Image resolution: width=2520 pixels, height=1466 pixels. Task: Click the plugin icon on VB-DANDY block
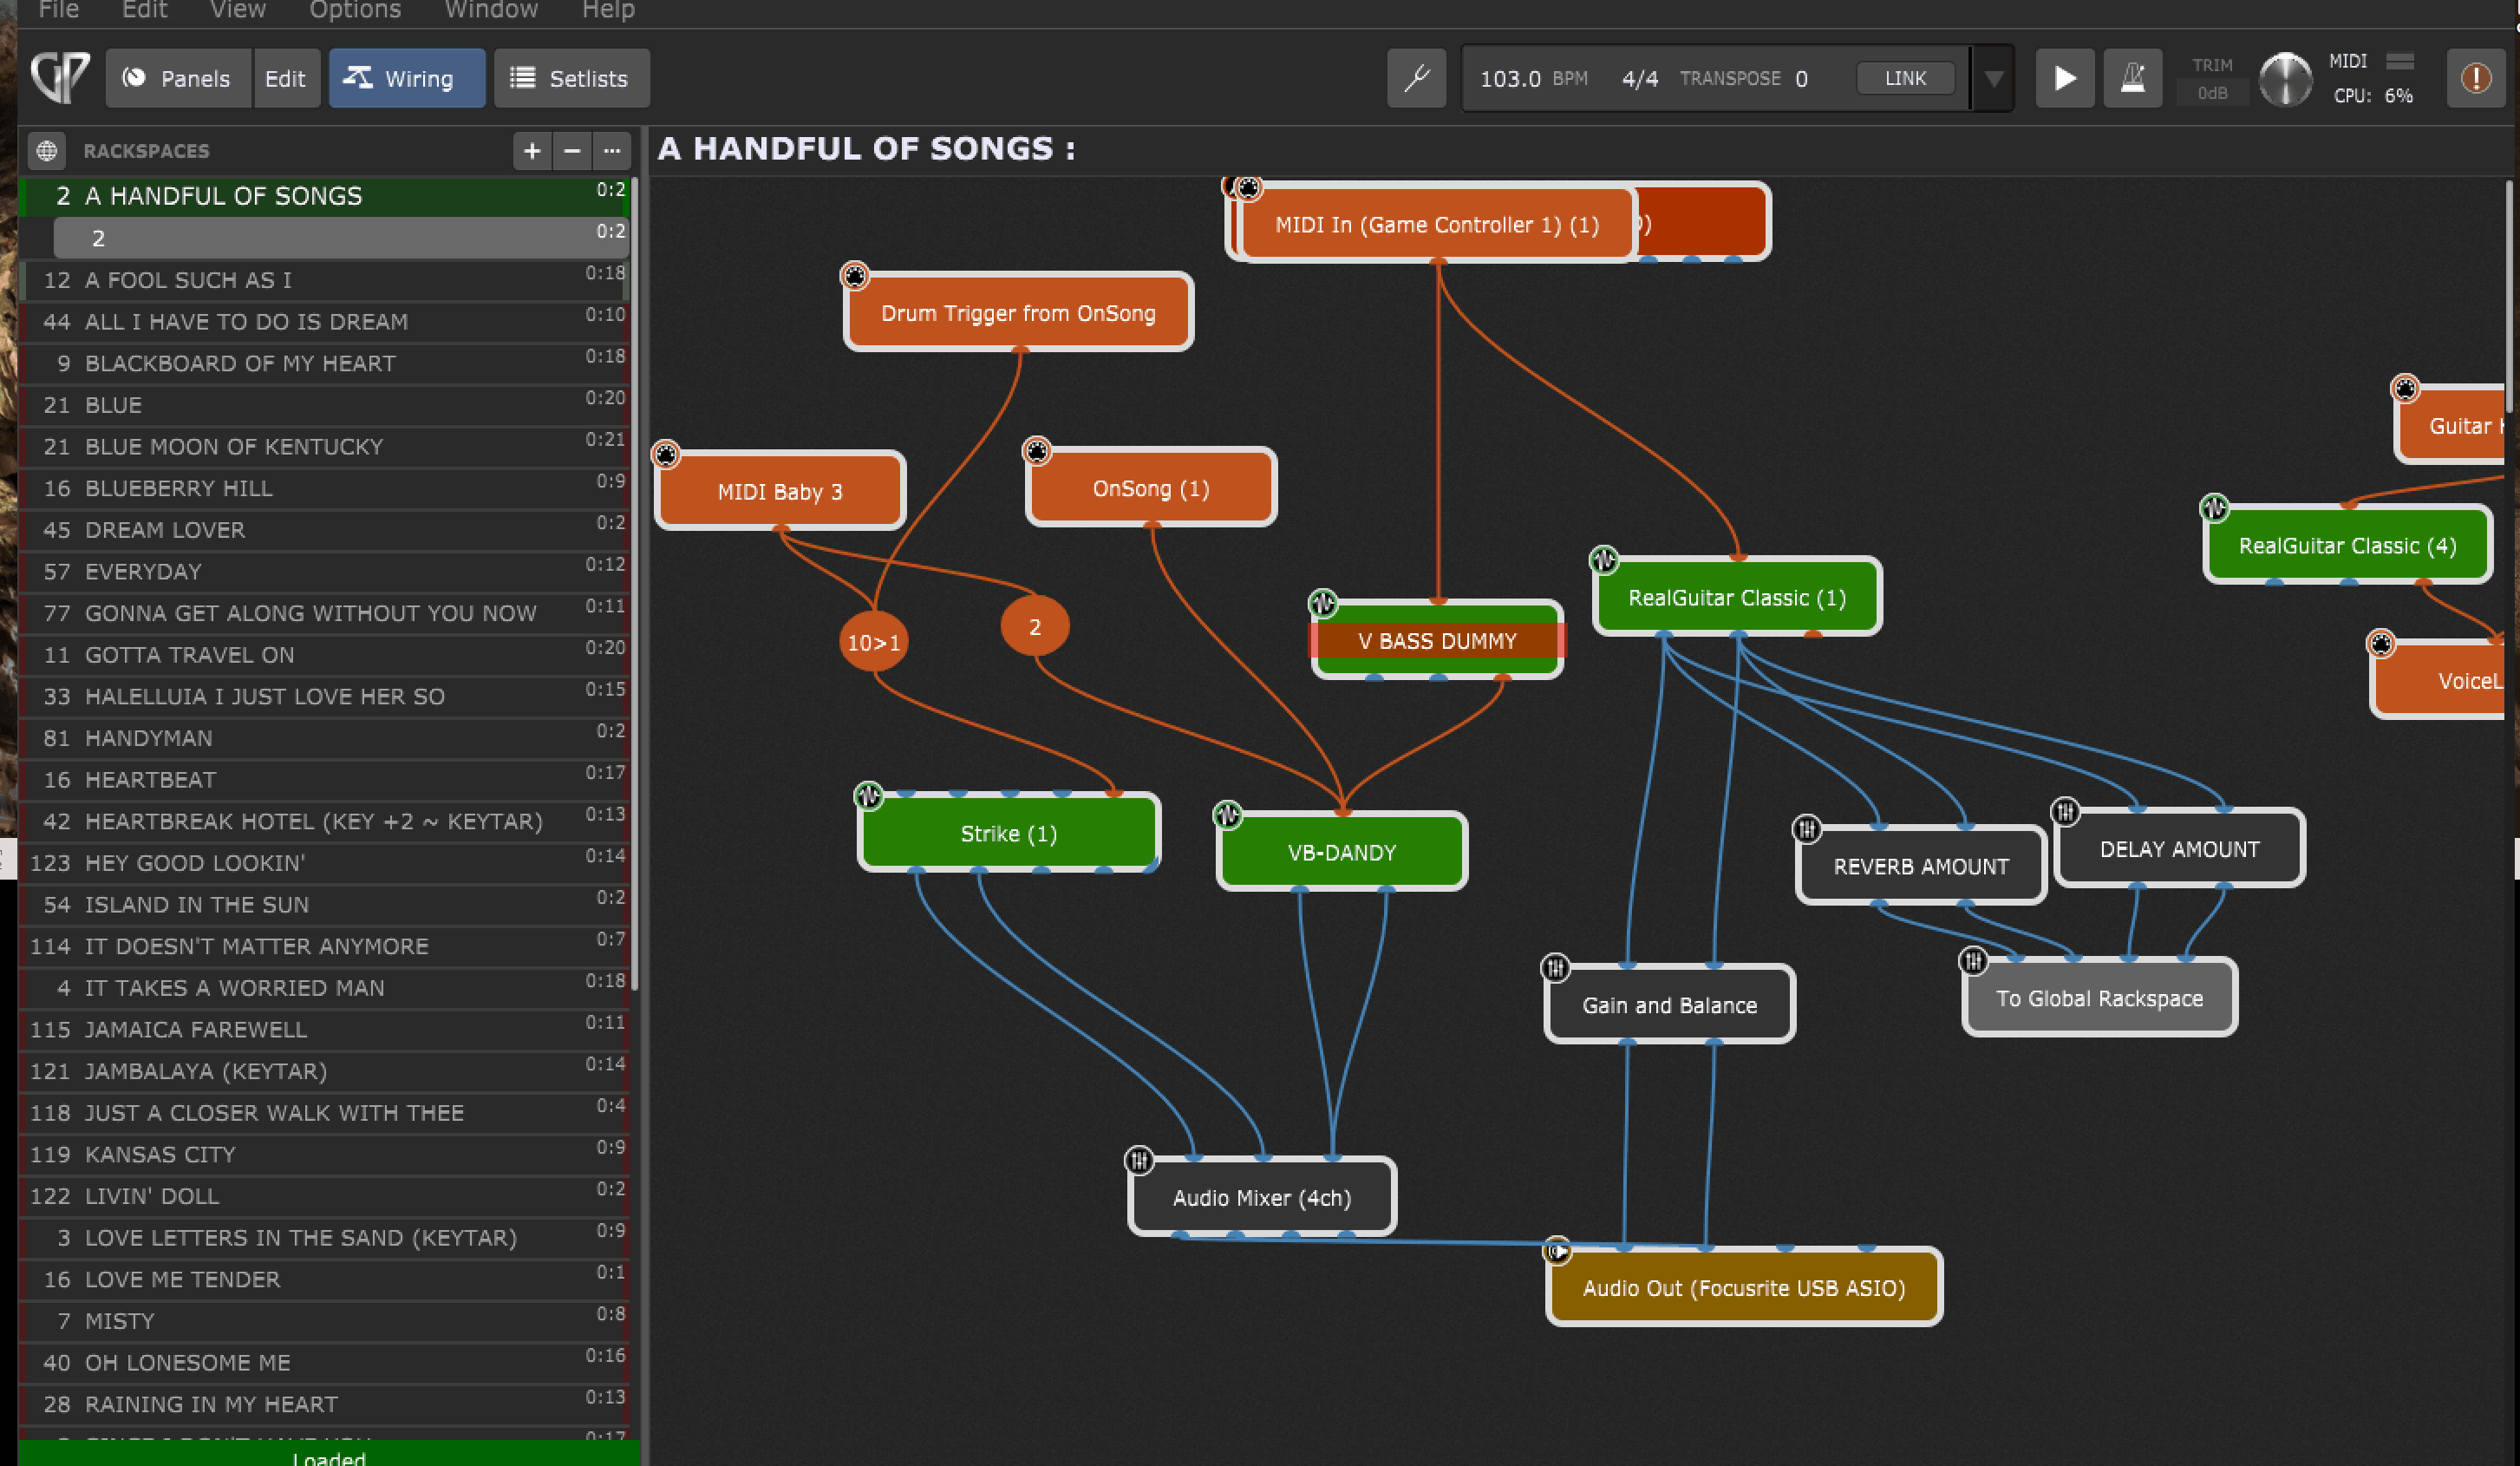coord(1227,815)
